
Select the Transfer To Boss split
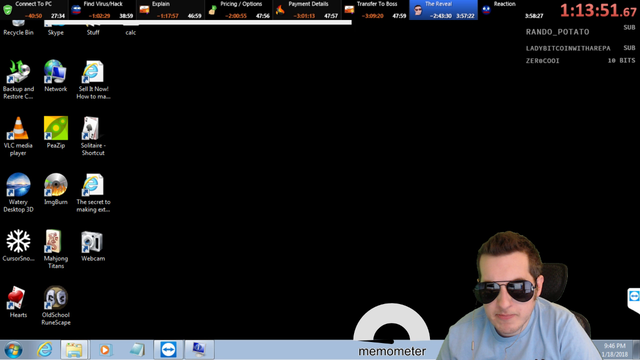[375, 10]
